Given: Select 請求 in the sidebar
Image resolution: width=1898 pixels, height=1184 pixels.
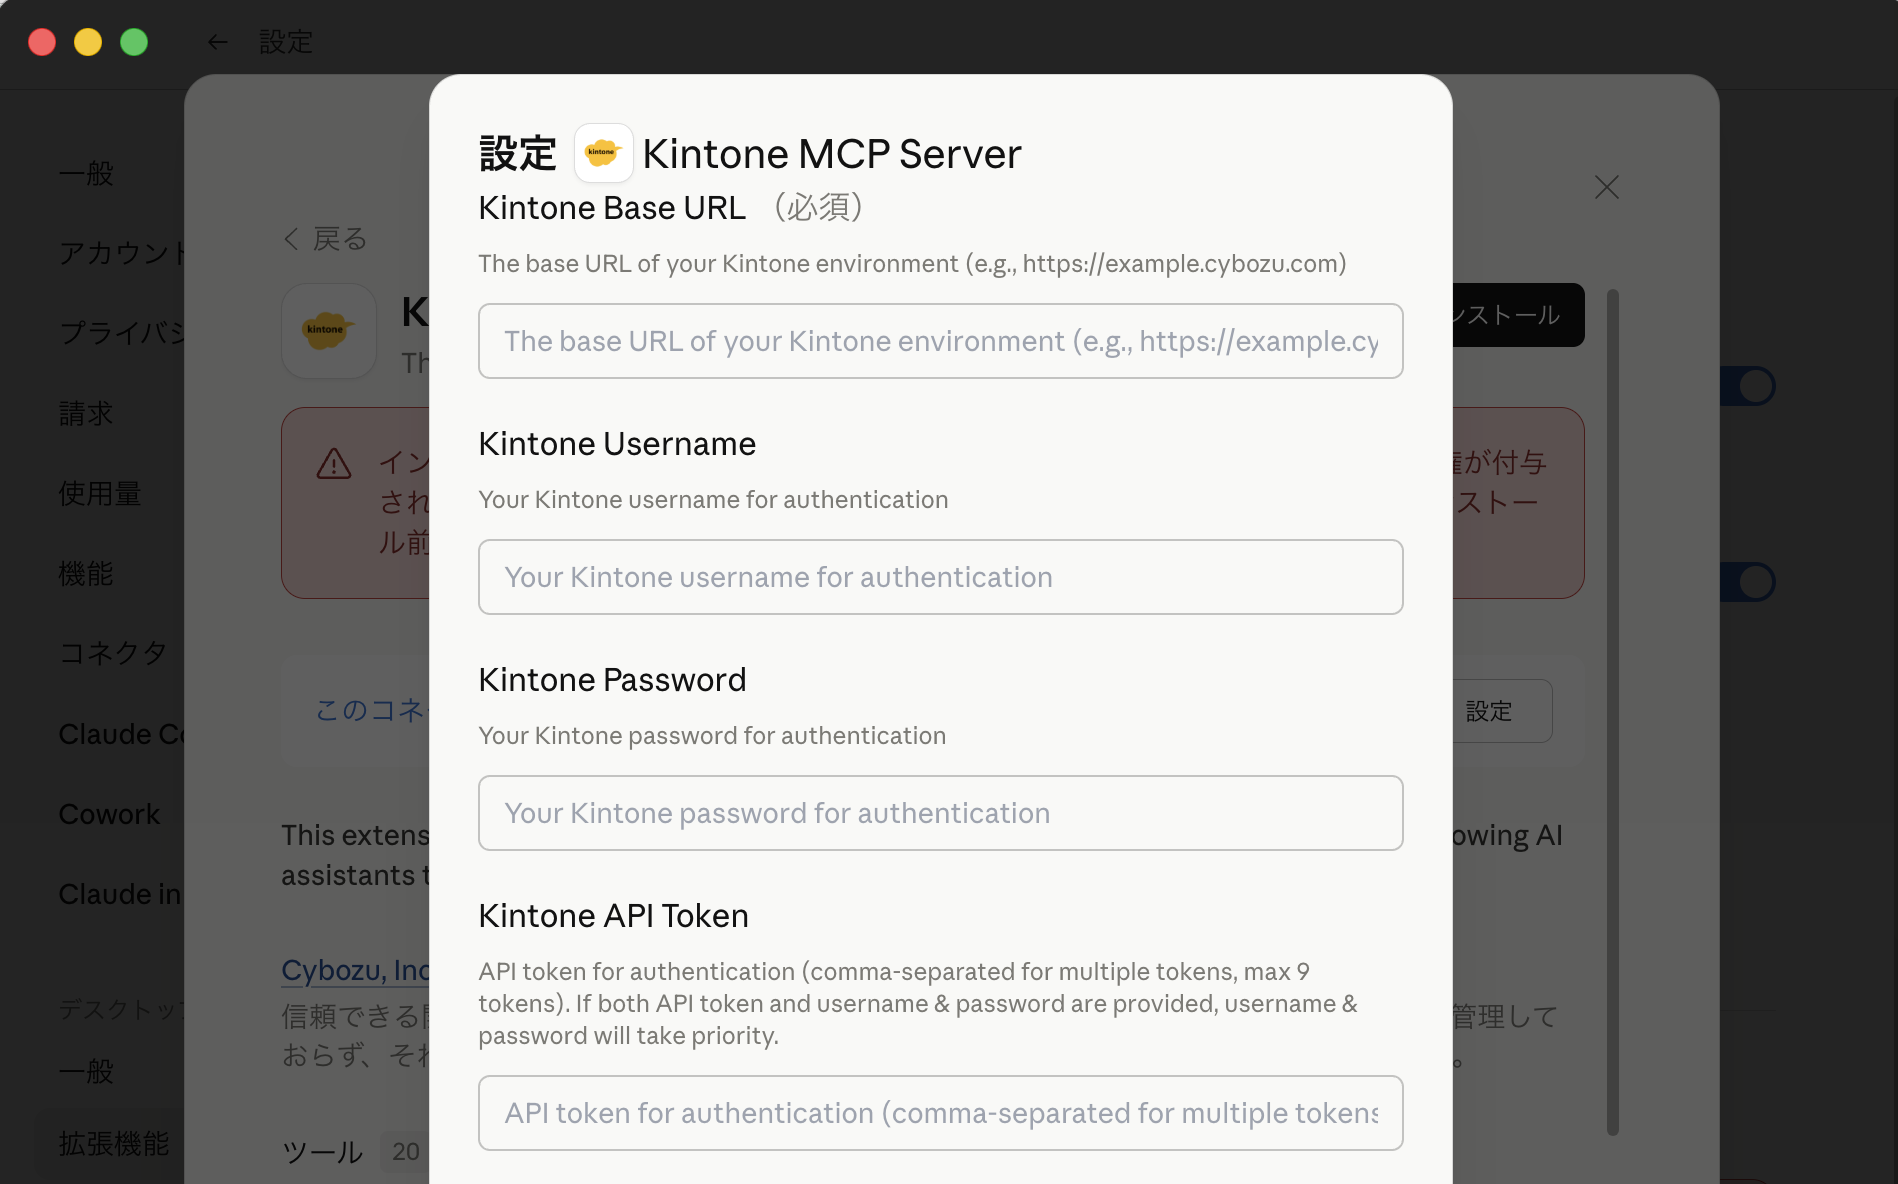Looking at the screenshot, I should point(86,413).
